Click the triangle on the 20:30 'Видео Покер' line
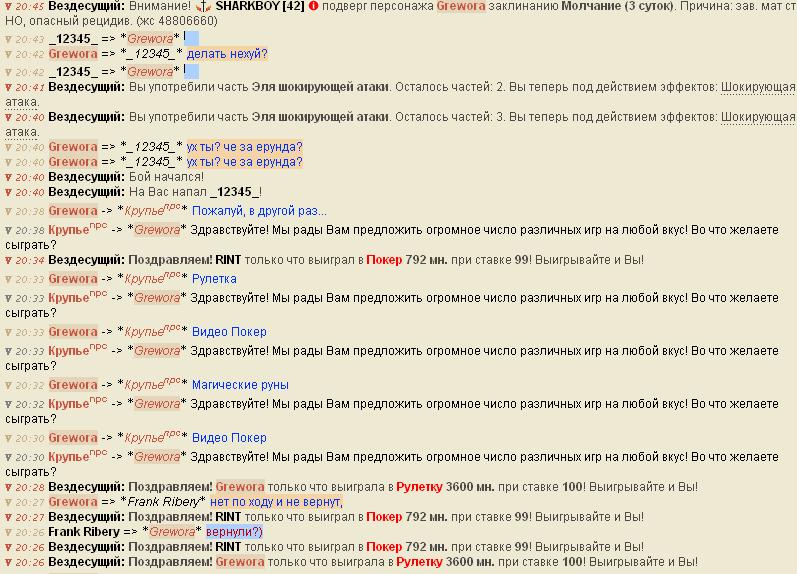 click(8, 438)
